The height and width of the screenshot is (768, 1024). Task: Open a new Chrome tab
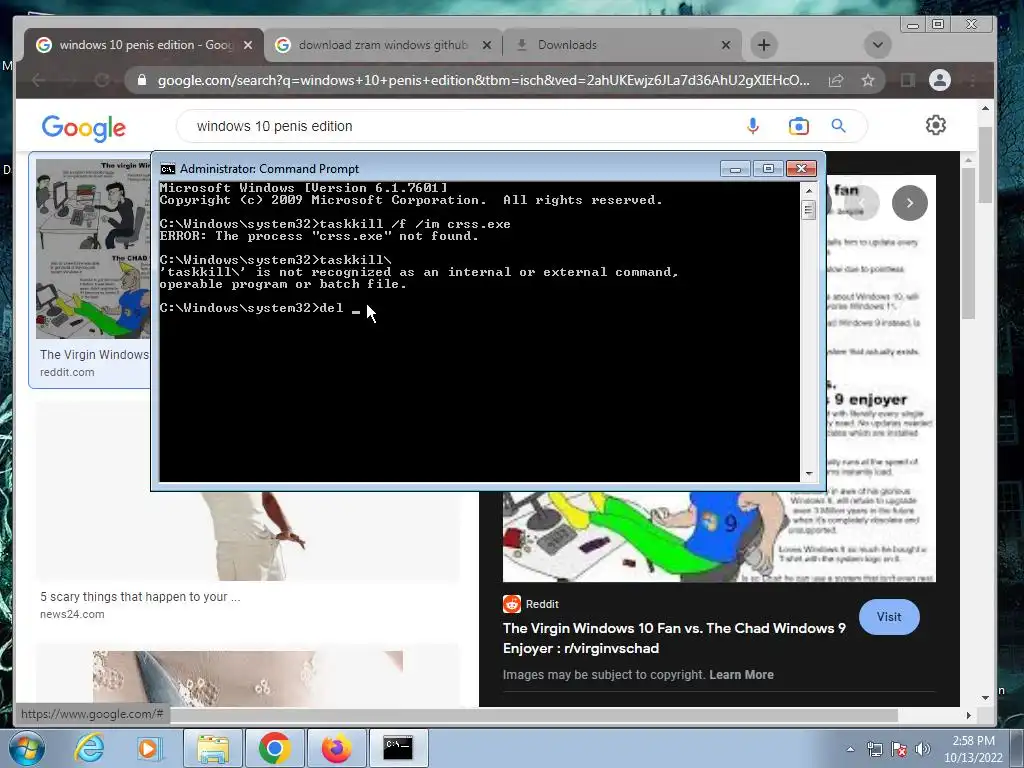(763, 45)
